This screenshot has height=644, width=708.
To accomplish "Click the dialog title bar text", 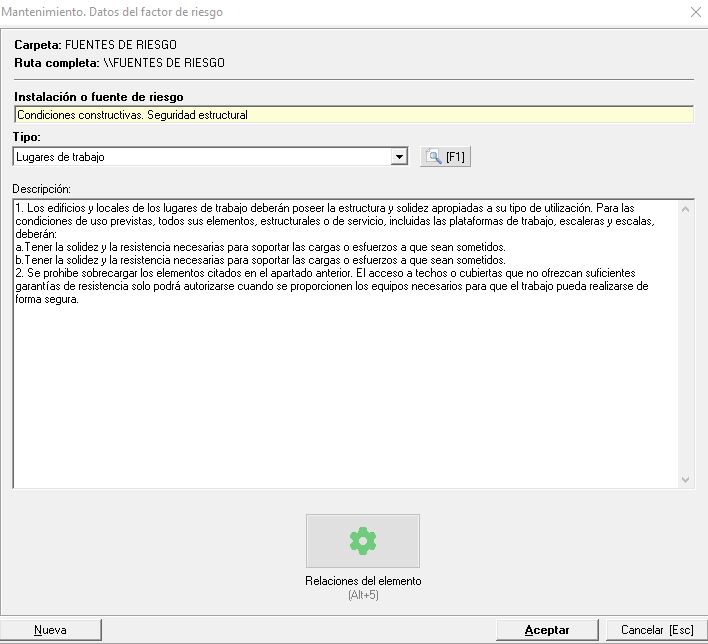I will coord(112,12).
